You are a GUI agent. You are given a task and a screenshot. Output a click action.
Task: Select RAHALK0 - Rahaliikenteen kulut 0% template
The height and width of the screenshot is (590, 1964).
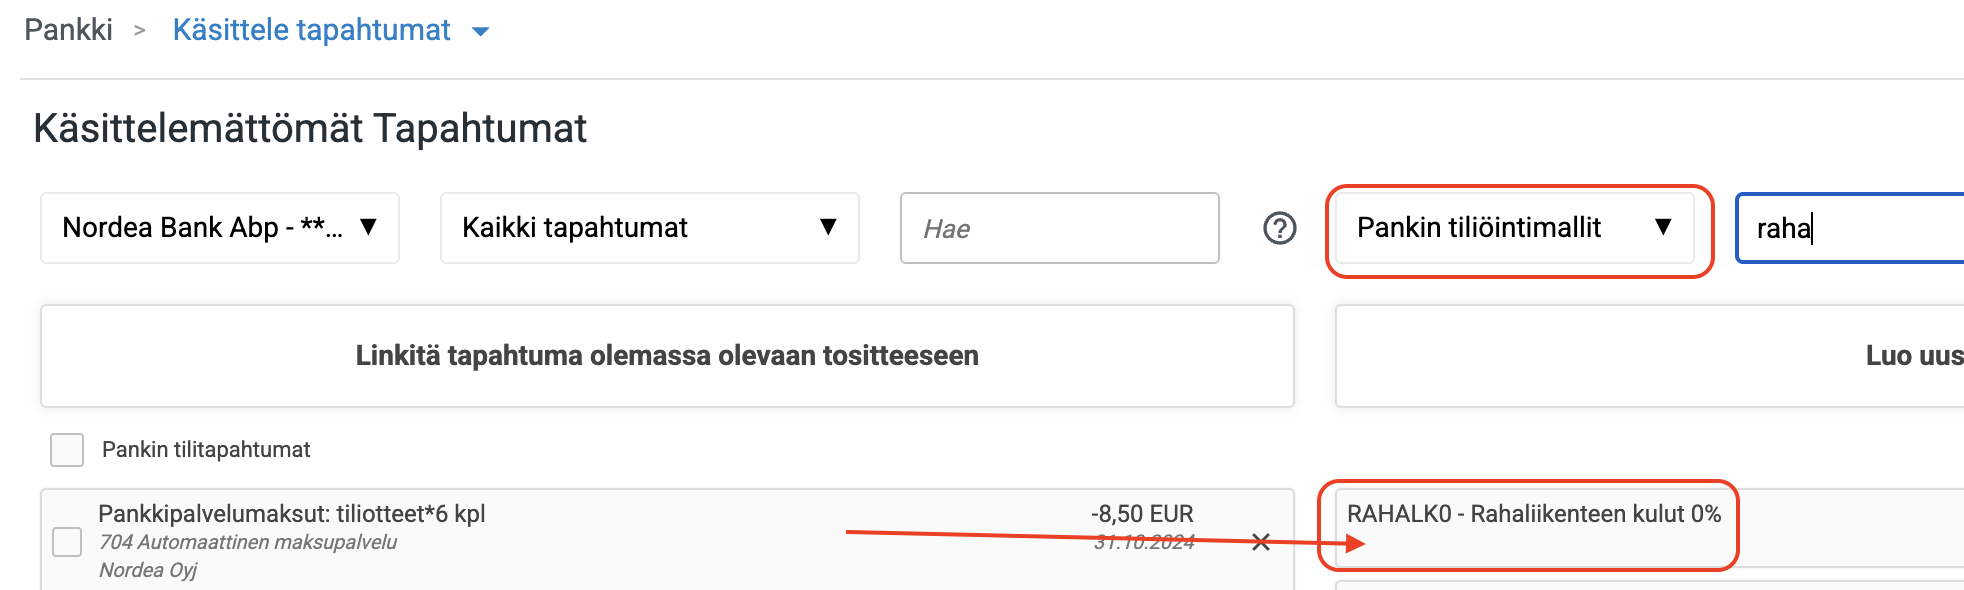pyautogui.click(x=1533, y=514)
